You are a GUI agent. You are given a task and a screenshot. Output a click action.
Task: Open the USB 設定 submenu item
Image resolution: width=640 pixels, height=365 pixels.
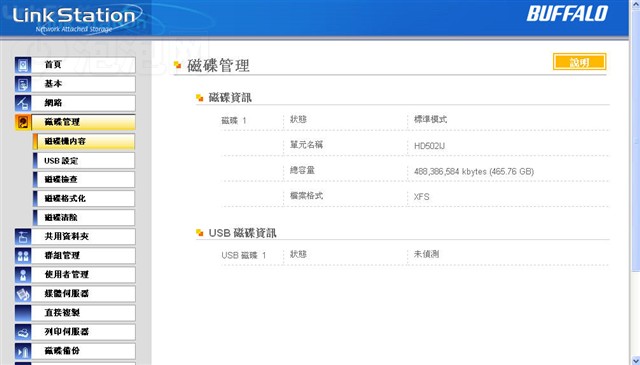point(84,160)
